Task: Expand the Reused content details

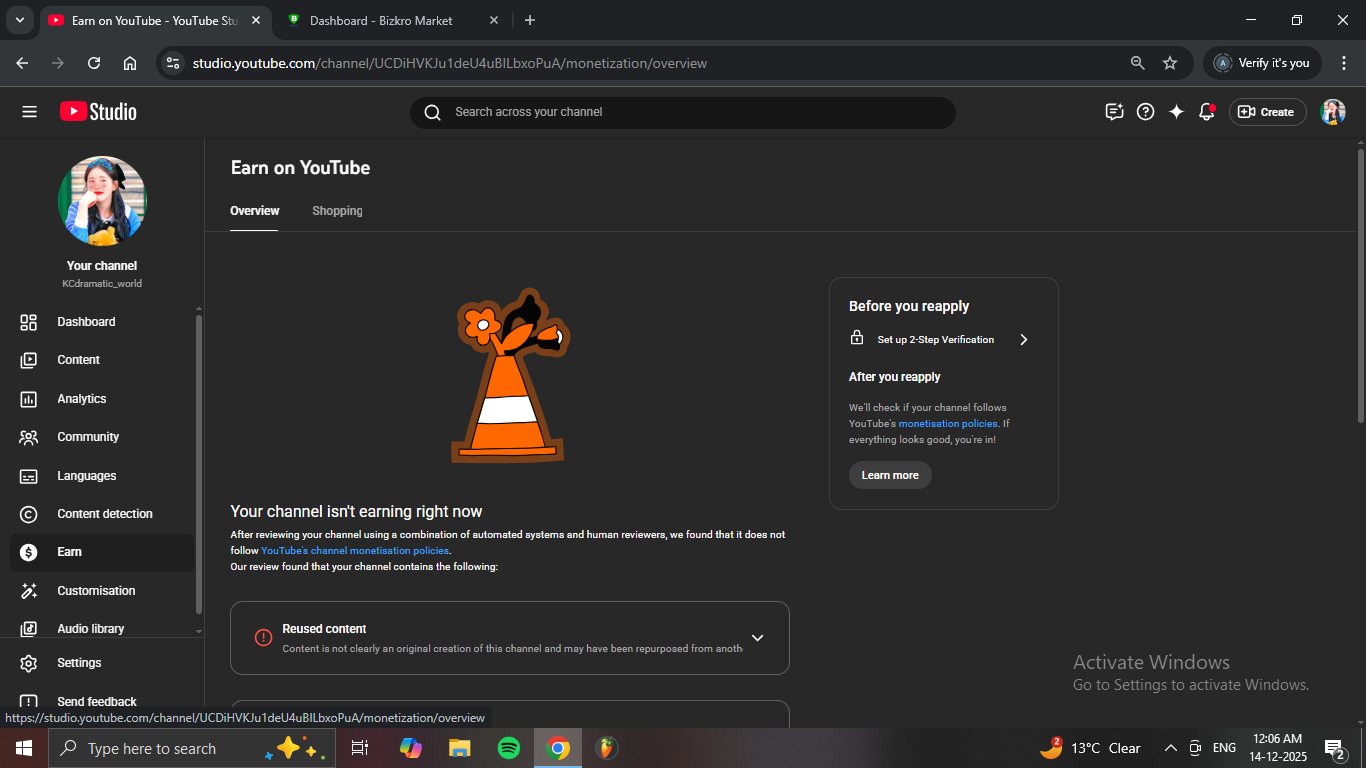Action: coord(757,638)
